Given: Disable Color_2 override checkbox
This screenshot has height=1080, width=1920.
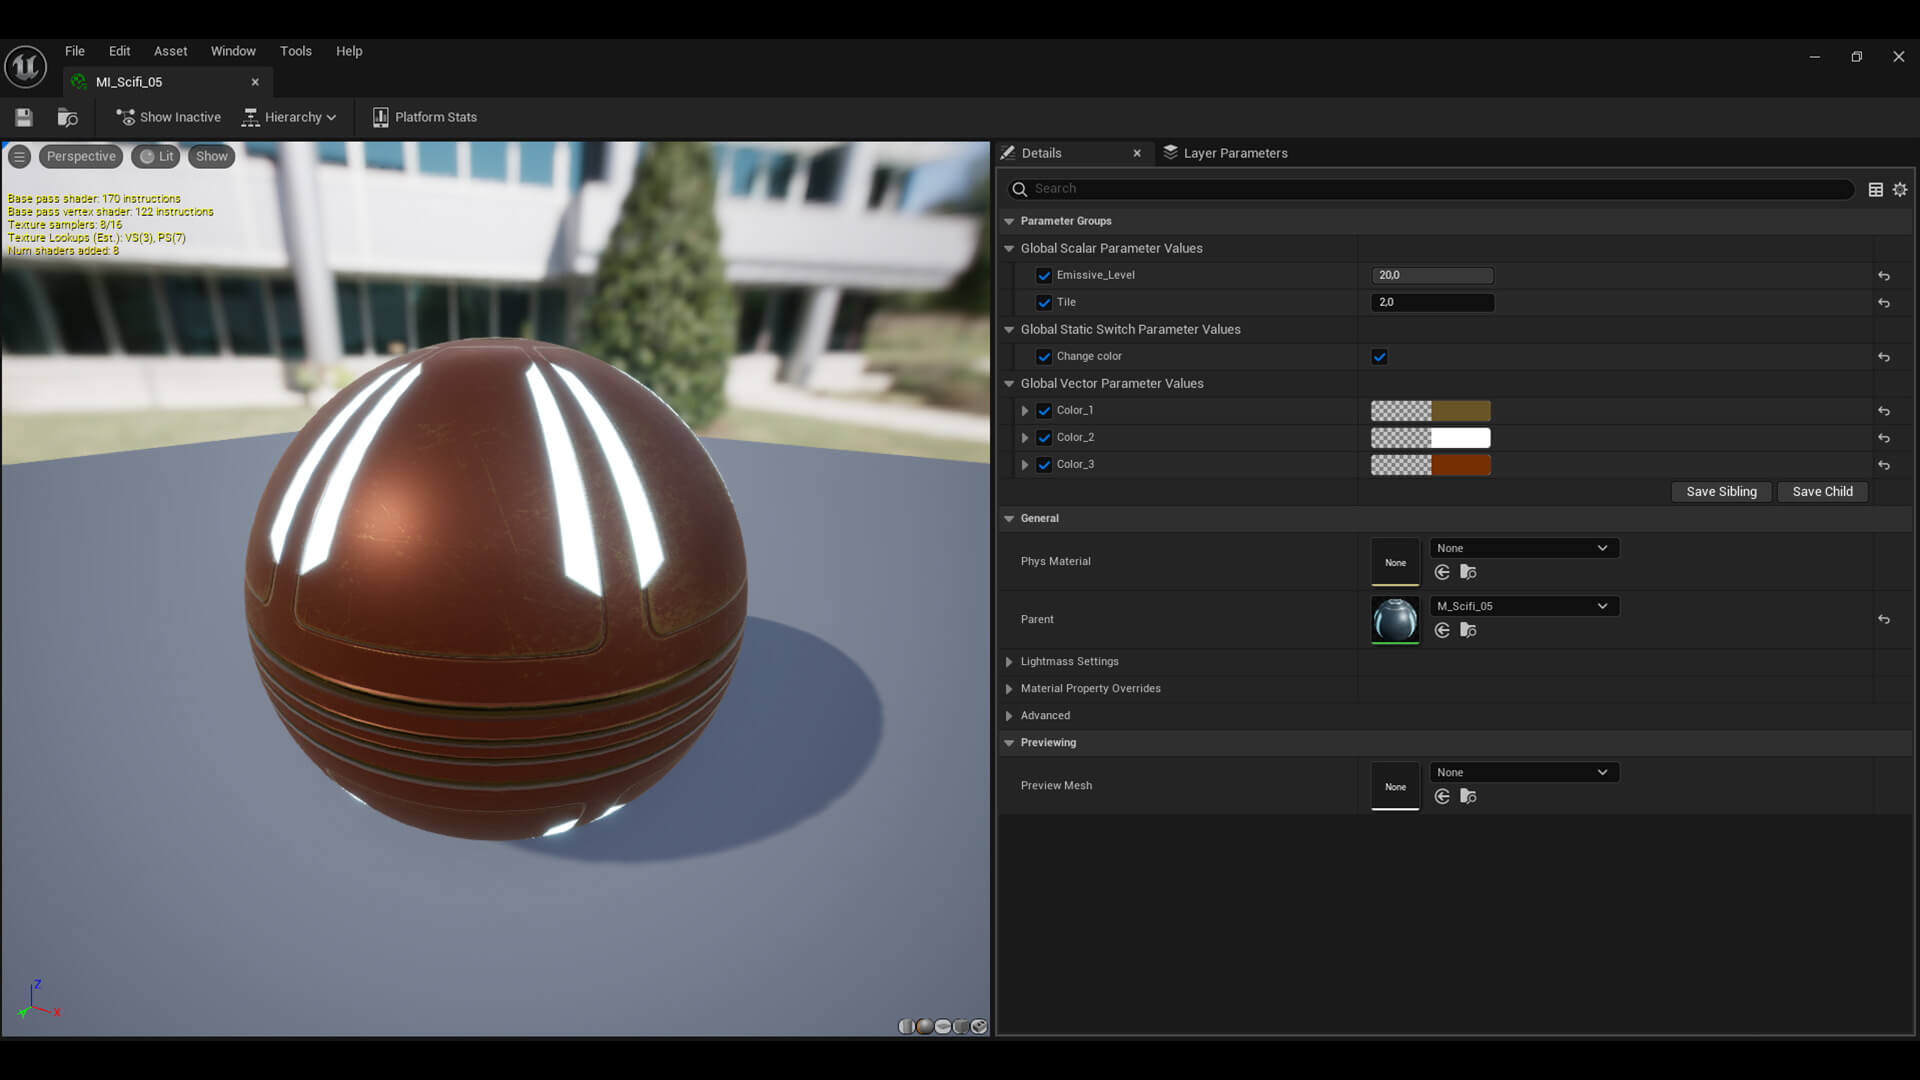Looking at the screenshot, I should (1044, 438).
